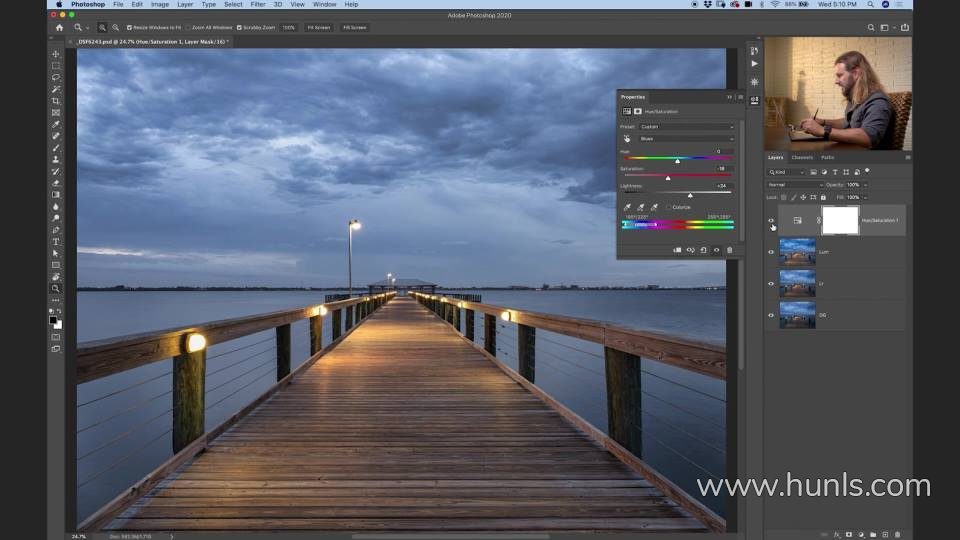Select the Move tool
This screenshot has width=960, height=540.
pos(56,54)
